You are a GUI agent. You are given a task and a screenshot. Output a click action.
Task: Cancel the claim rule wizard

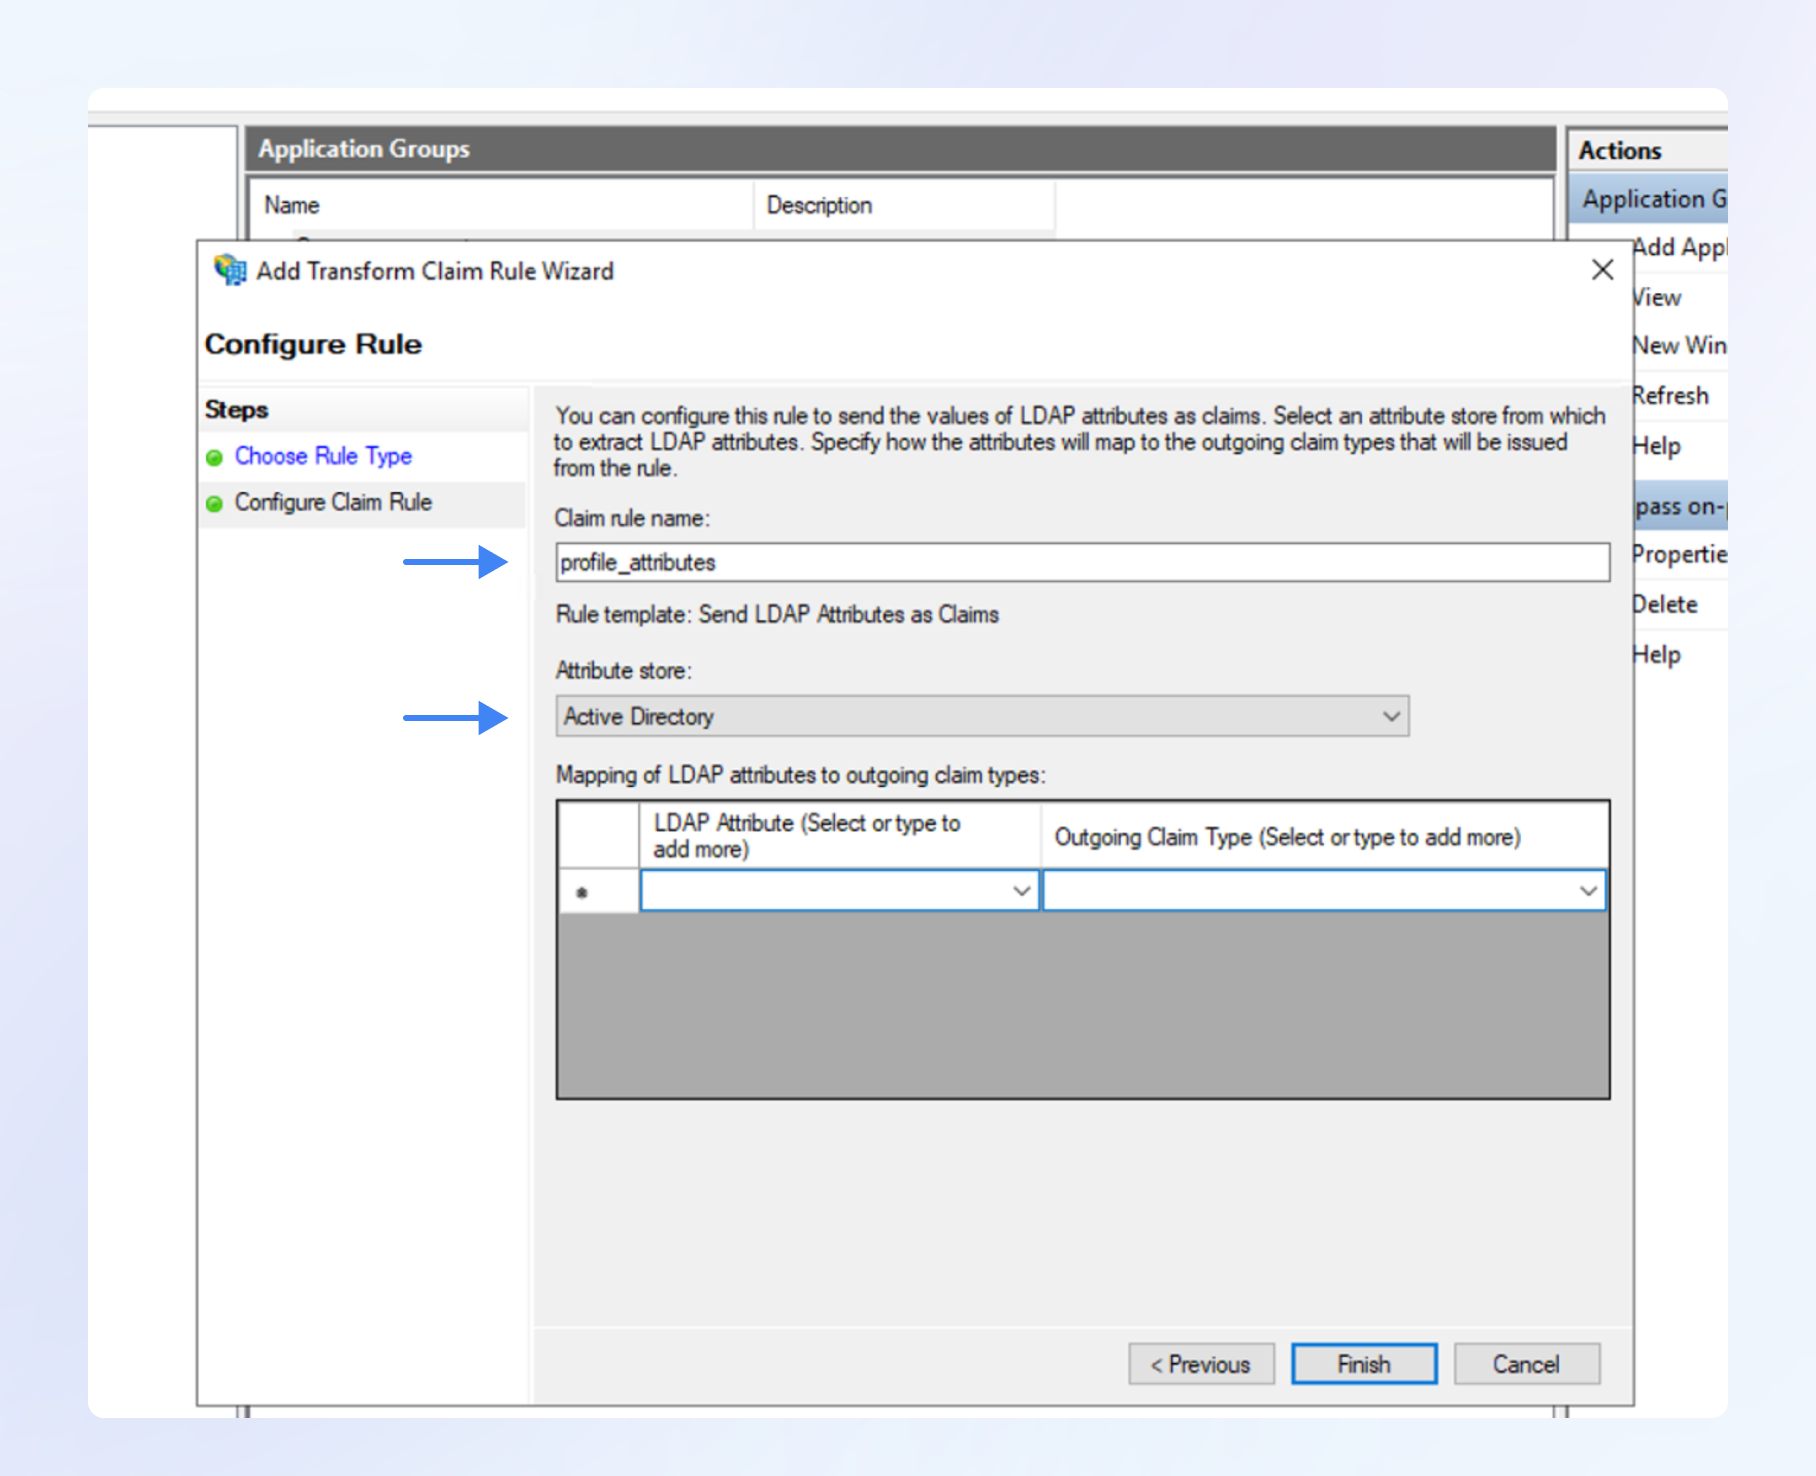pos(1525,1364)
